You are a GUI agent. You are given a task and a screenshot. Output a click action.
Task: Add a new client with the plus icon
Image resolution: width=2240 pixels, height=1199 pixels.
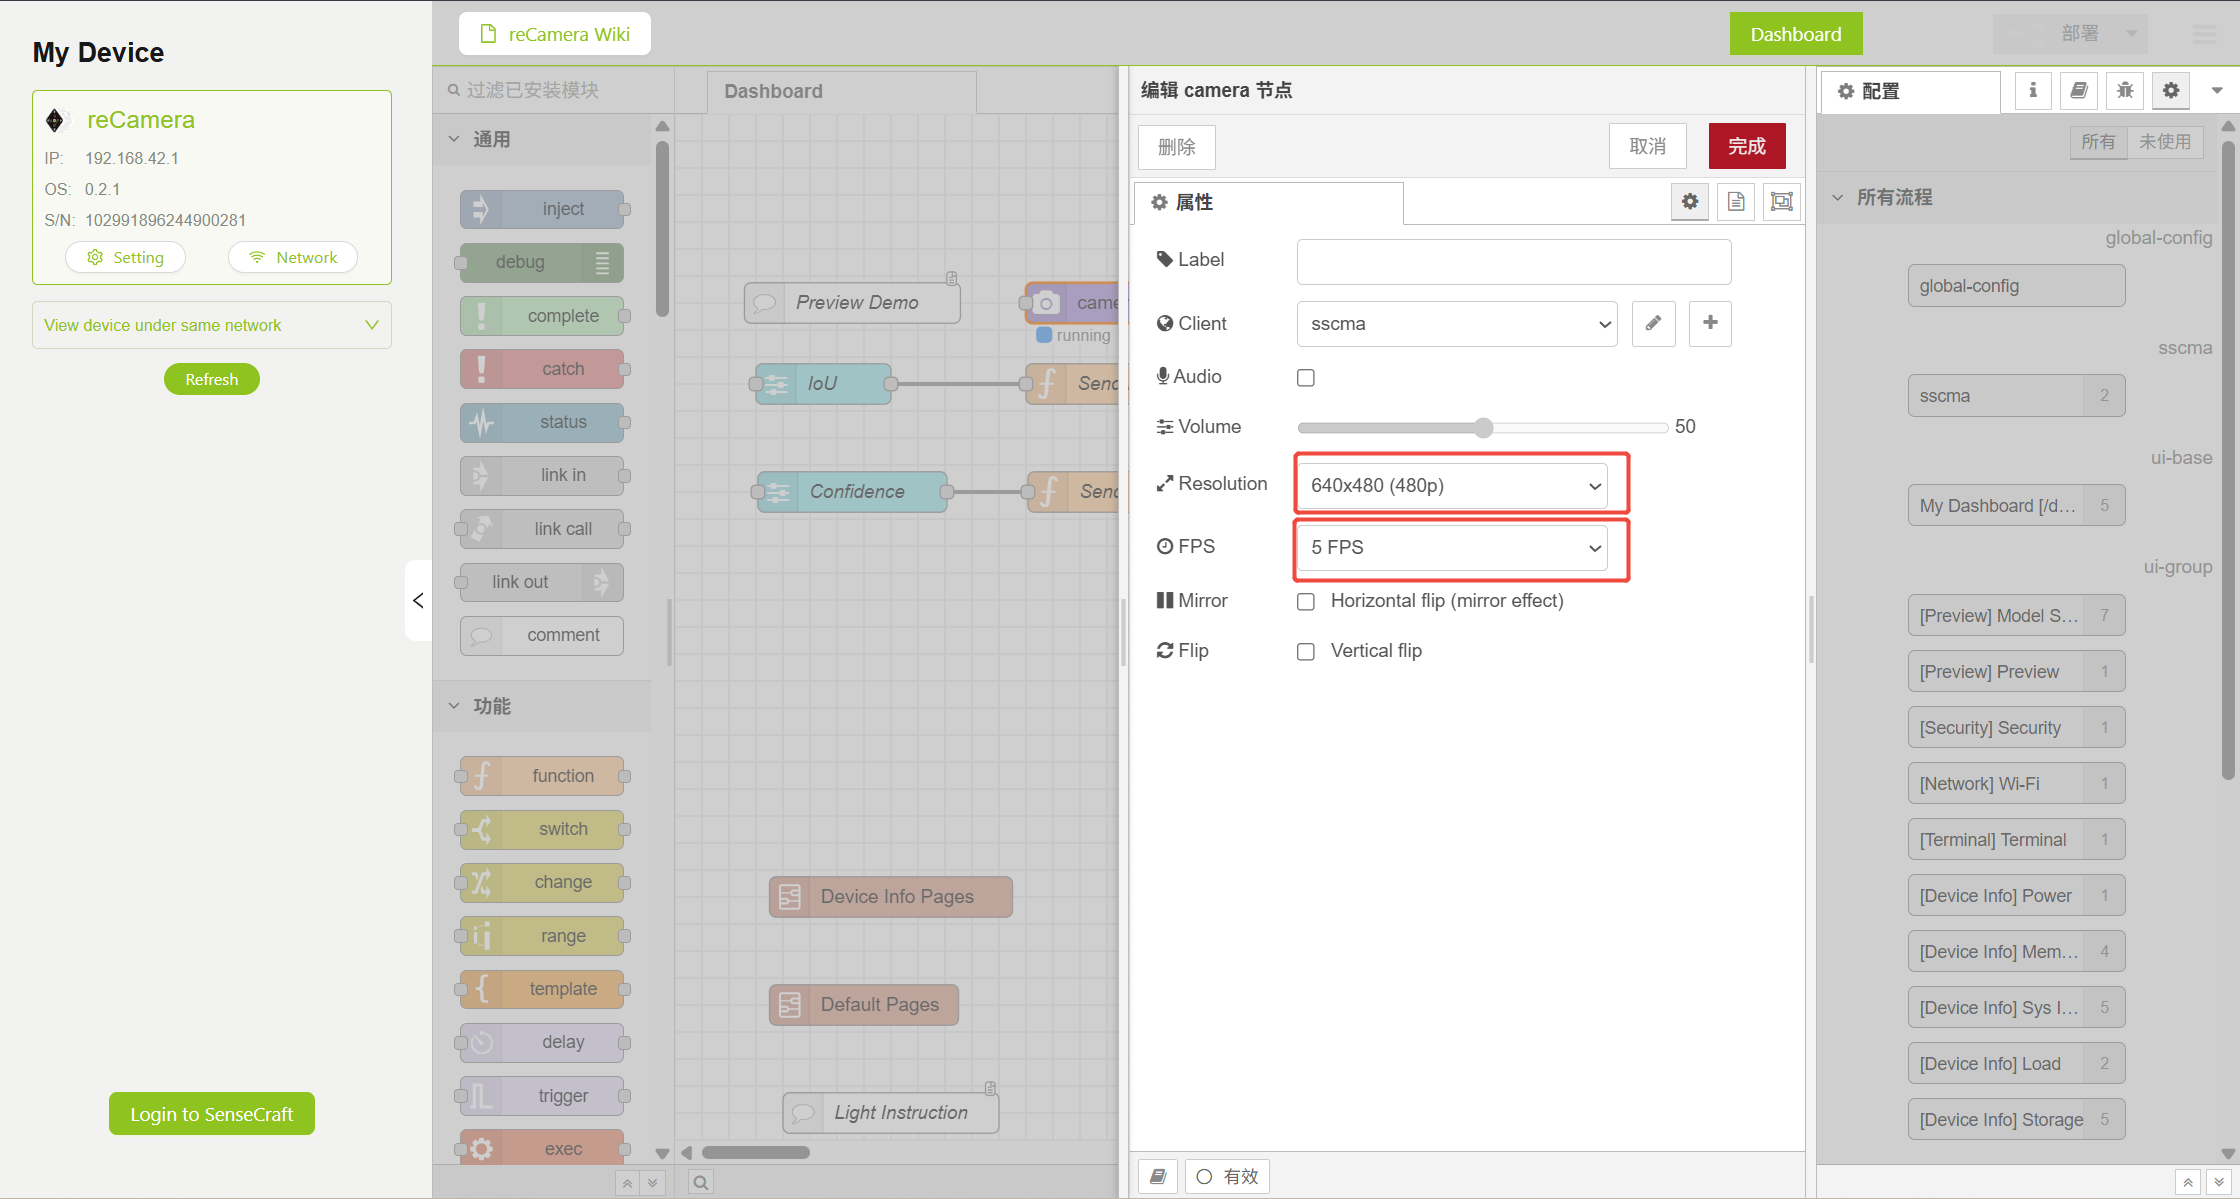(x=1710, y=323)
